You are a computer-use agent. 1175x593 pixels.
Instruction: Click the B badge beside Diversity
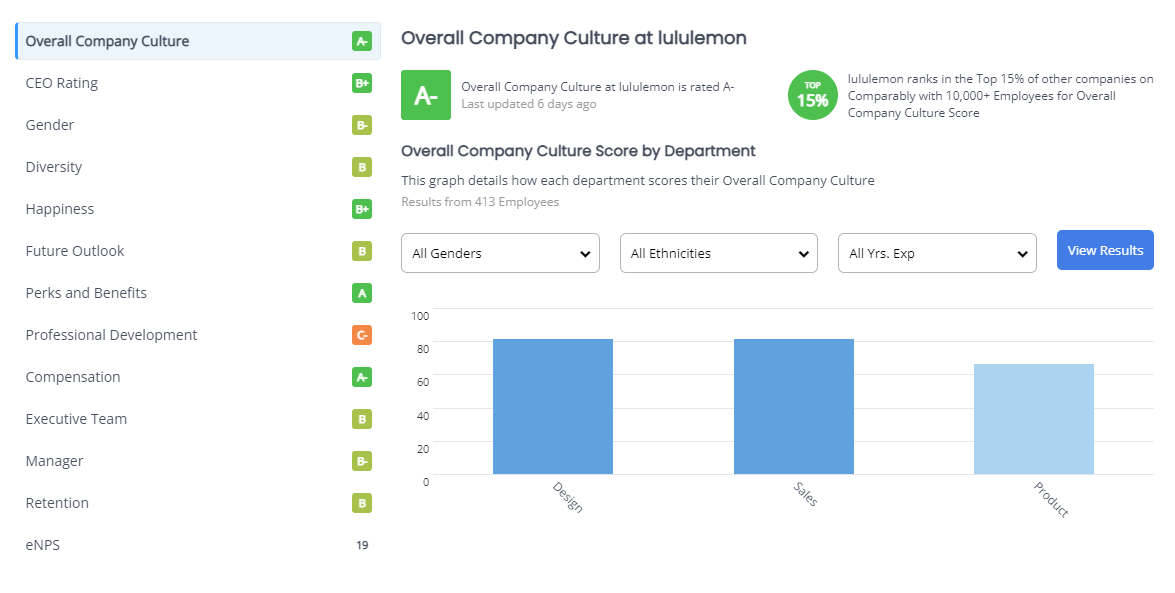(x=362, y=167)
